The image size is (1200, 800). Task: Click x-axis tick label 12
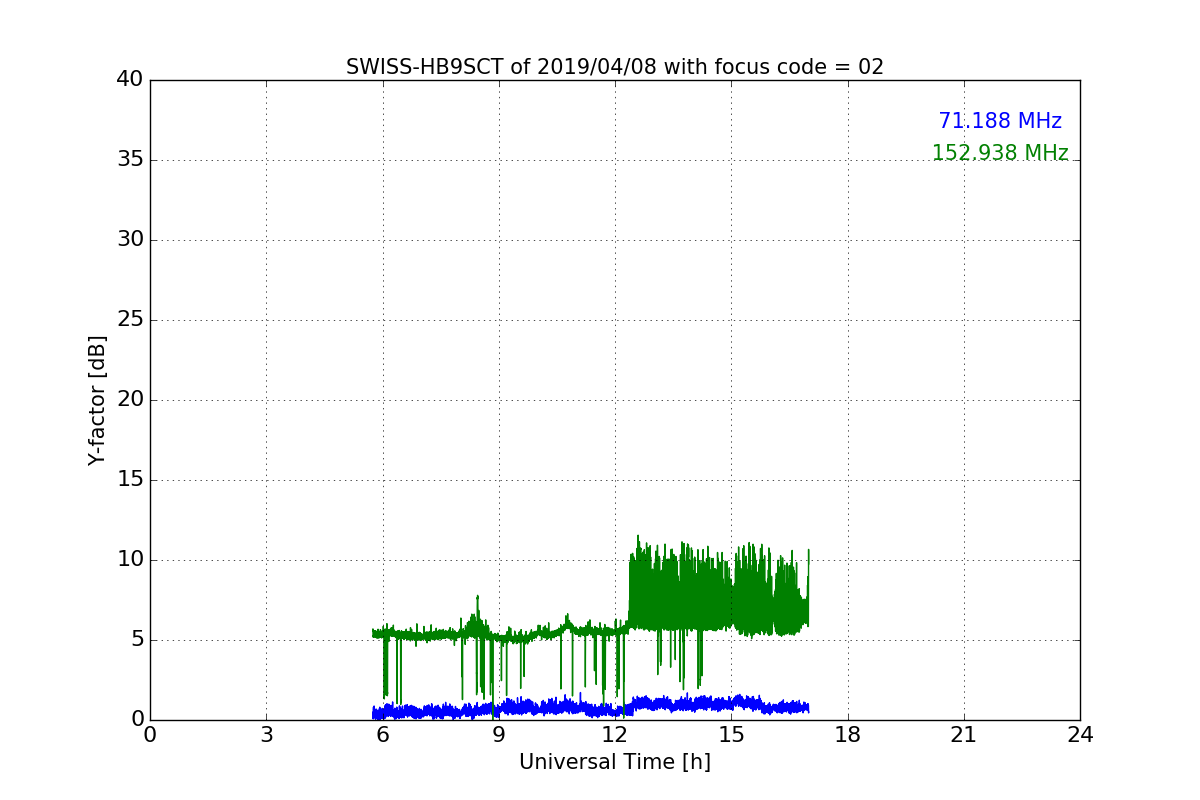click(x=615, y=735)
